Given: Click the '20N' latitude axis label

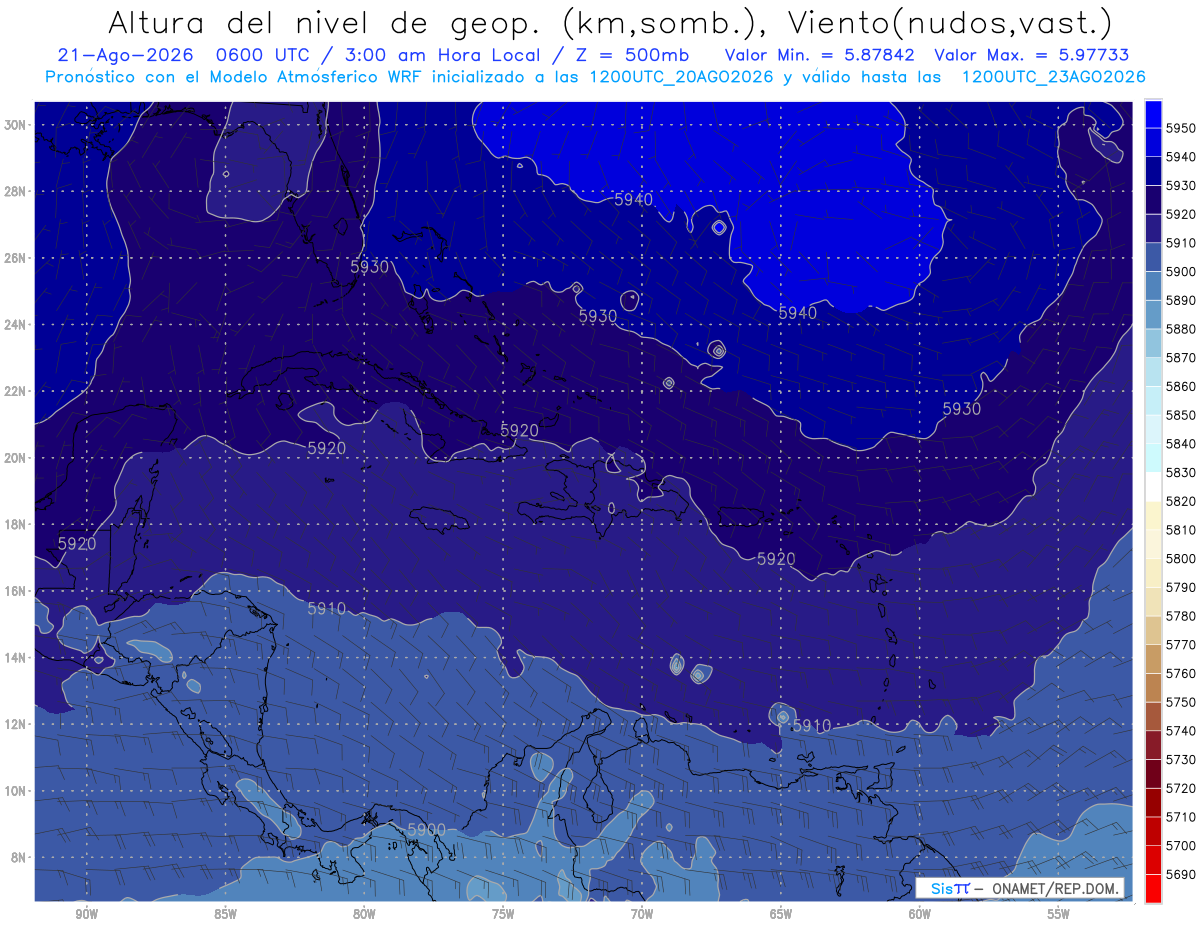Looking at the screenshot, I should [x=15, y=458].
